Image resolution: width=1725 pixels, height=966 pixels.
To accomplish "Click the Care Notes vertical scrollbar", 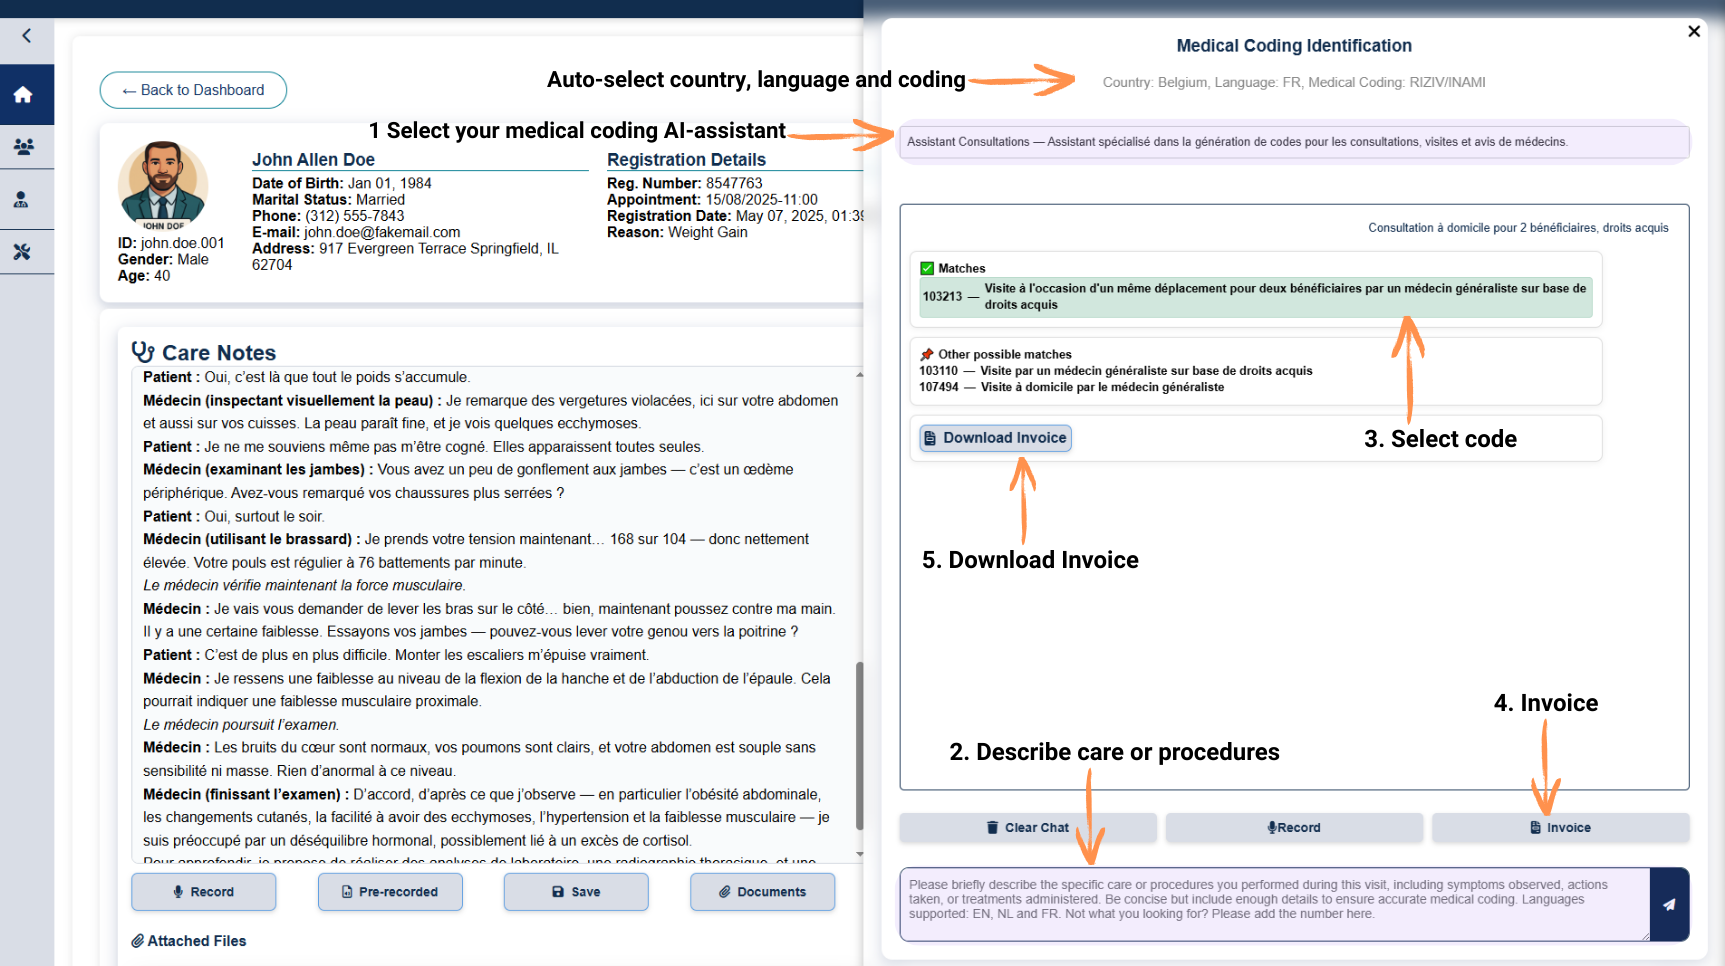I will coord(860,744).
